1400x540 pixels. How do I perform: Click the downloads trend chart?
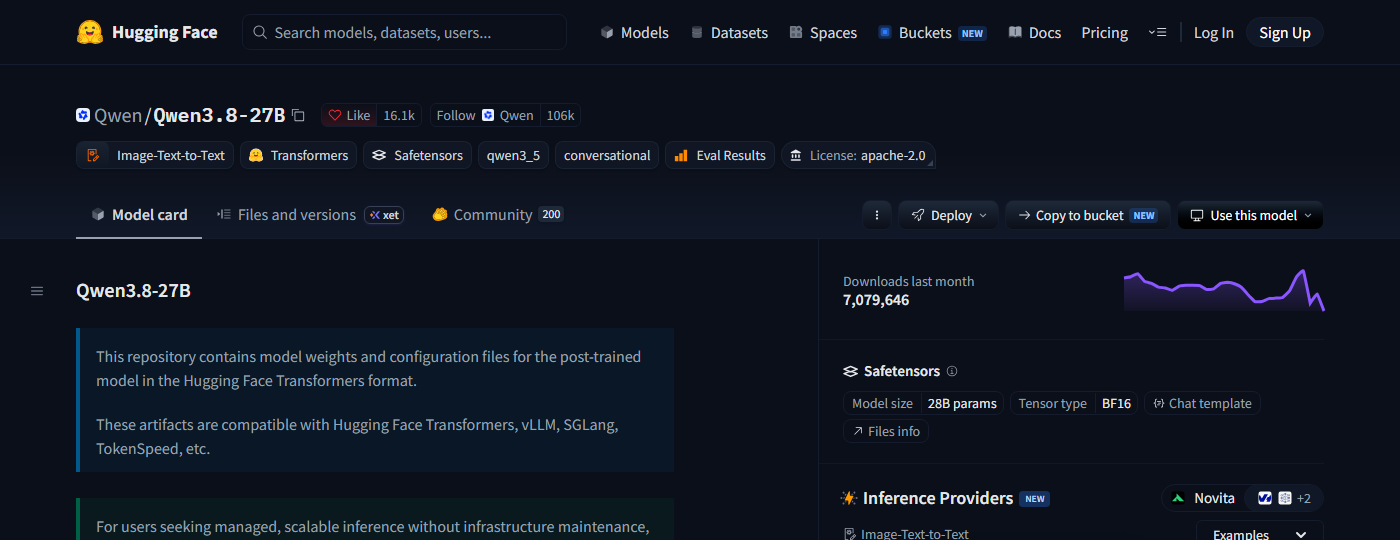[x=1223, y=290]
